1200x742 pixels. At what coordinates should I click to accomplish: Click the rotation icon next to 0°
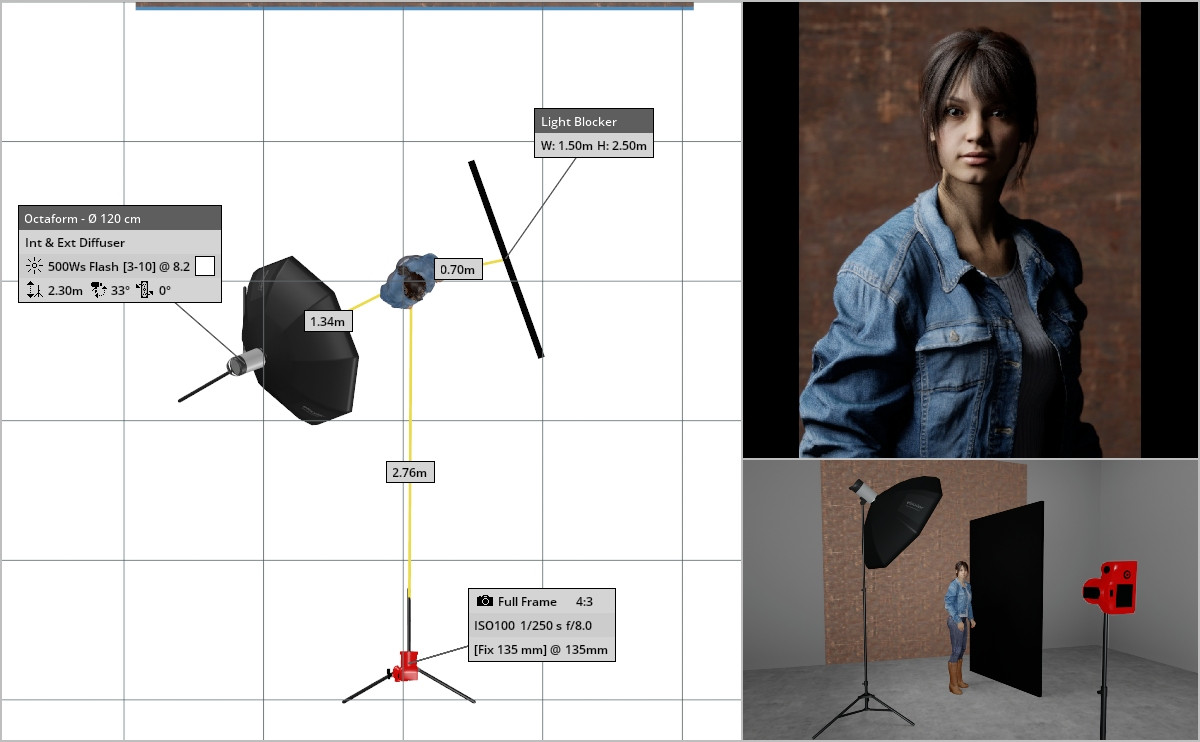pyautogui.click(x=145, y=291)
